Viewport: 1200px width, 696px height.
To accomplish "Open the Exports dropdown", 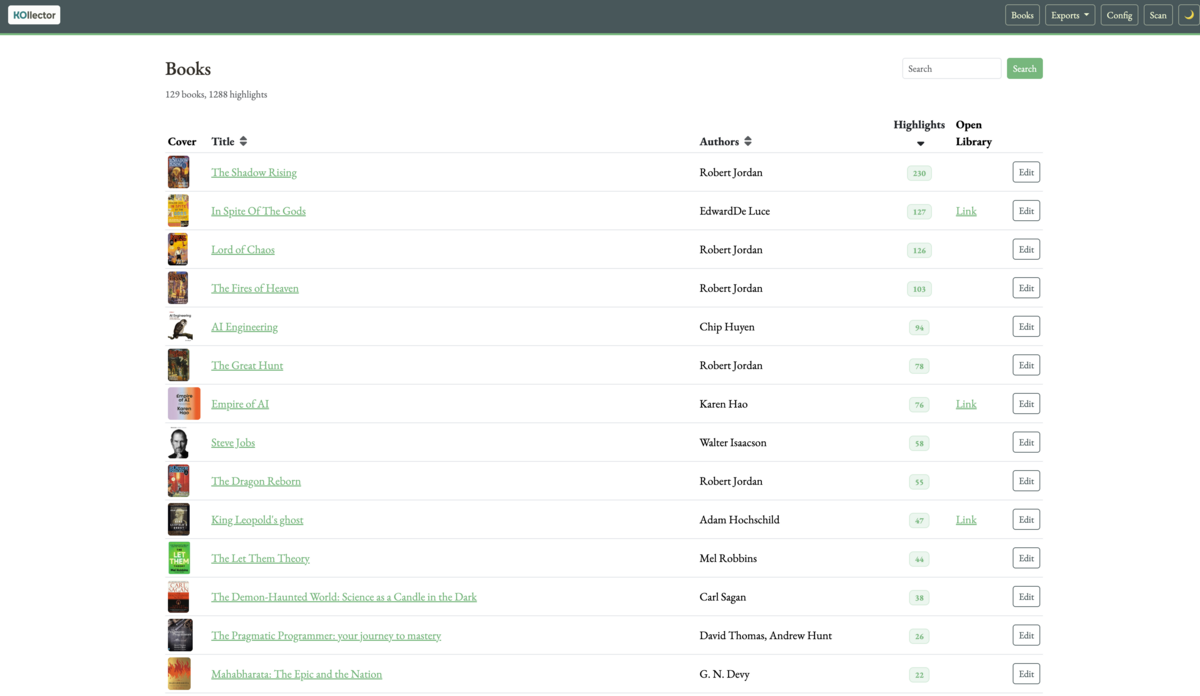I will click(1069, 14).
